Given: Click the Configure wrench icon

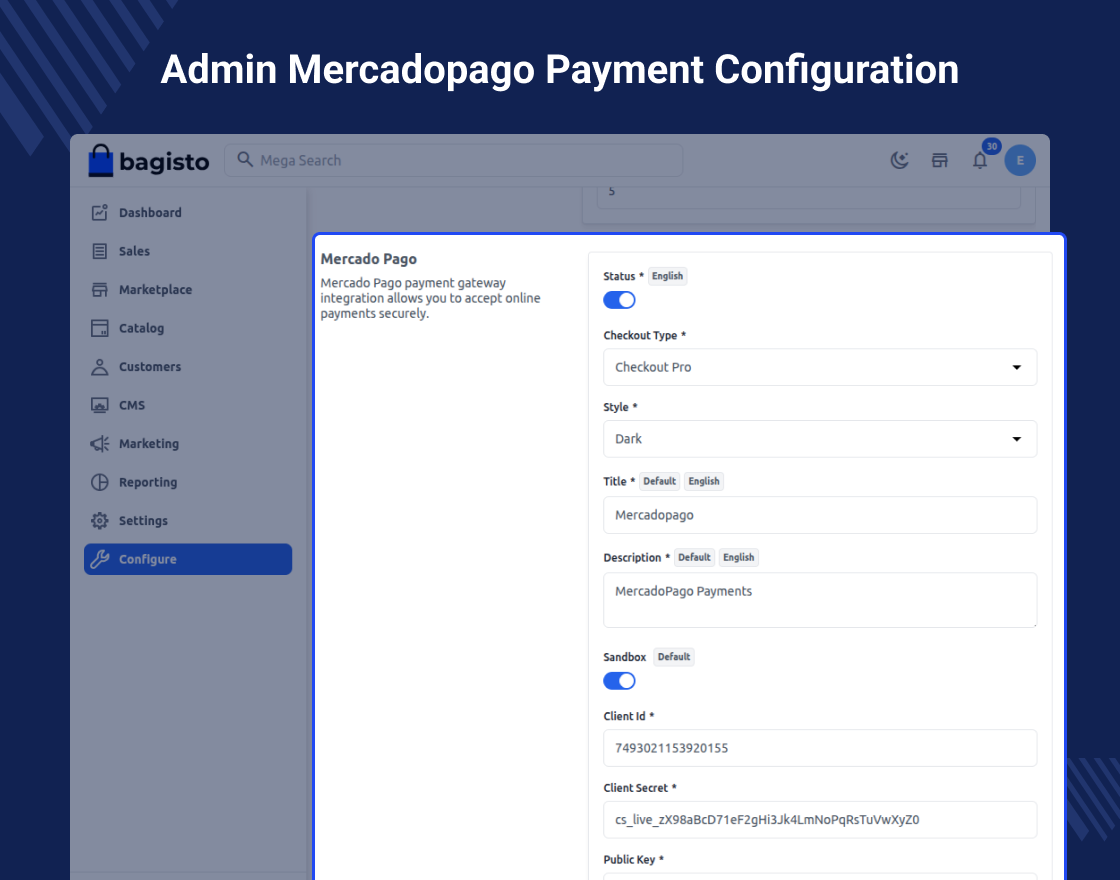Looking at the screenshot, I should coord(99,559).
